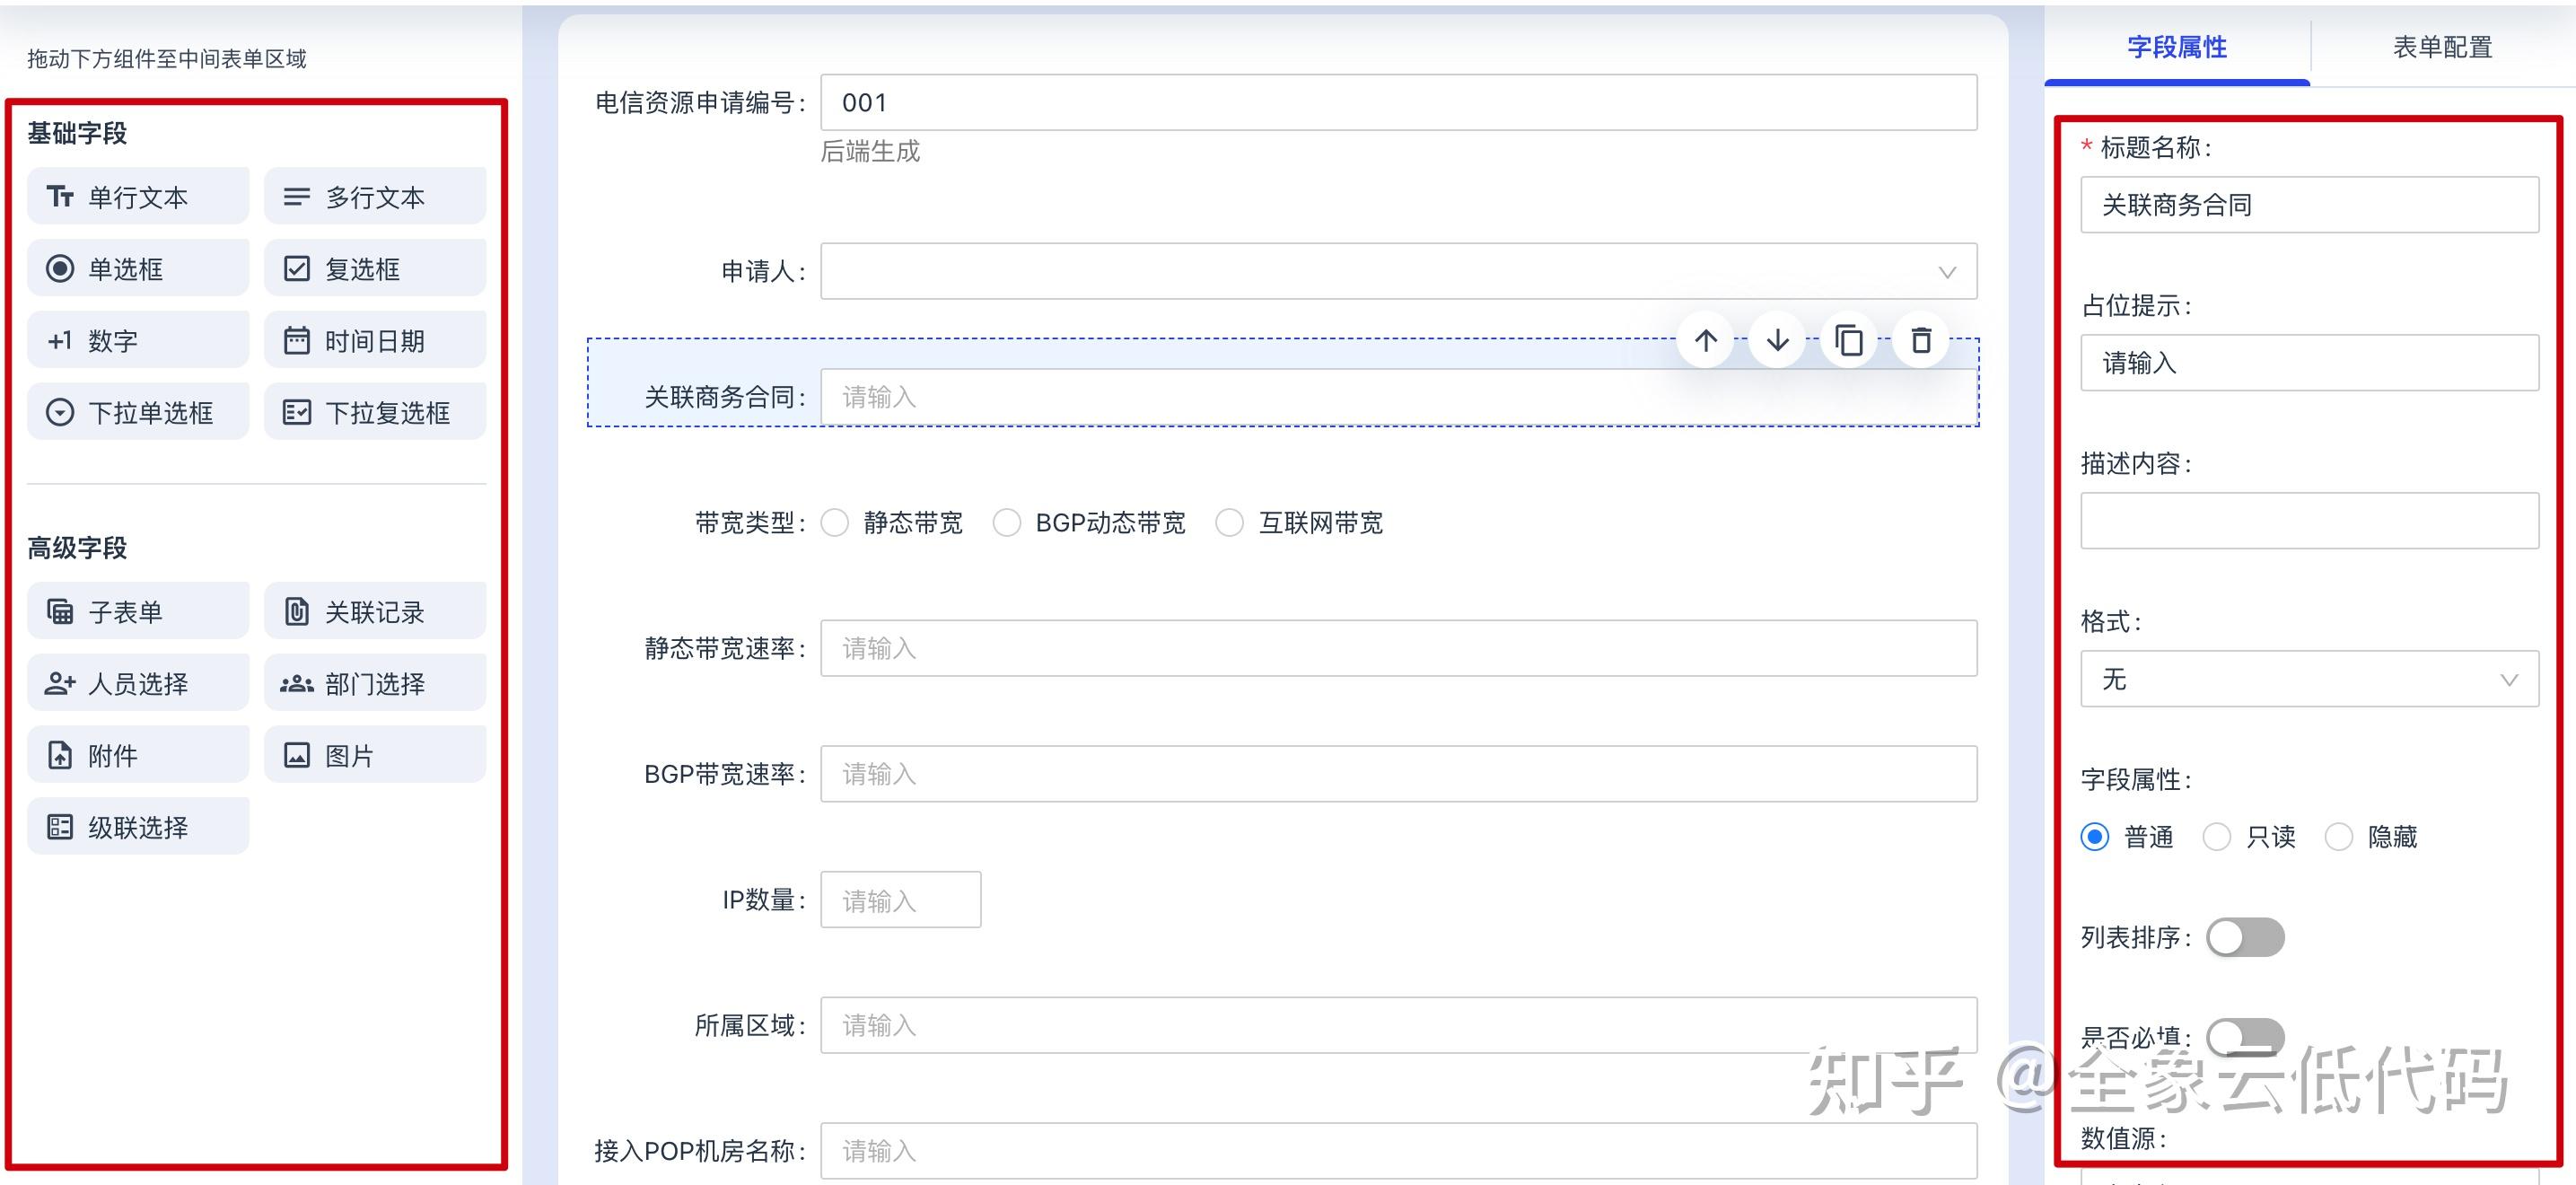
Task: Select the 附件 attachment component
Action: tap(138, 755)
